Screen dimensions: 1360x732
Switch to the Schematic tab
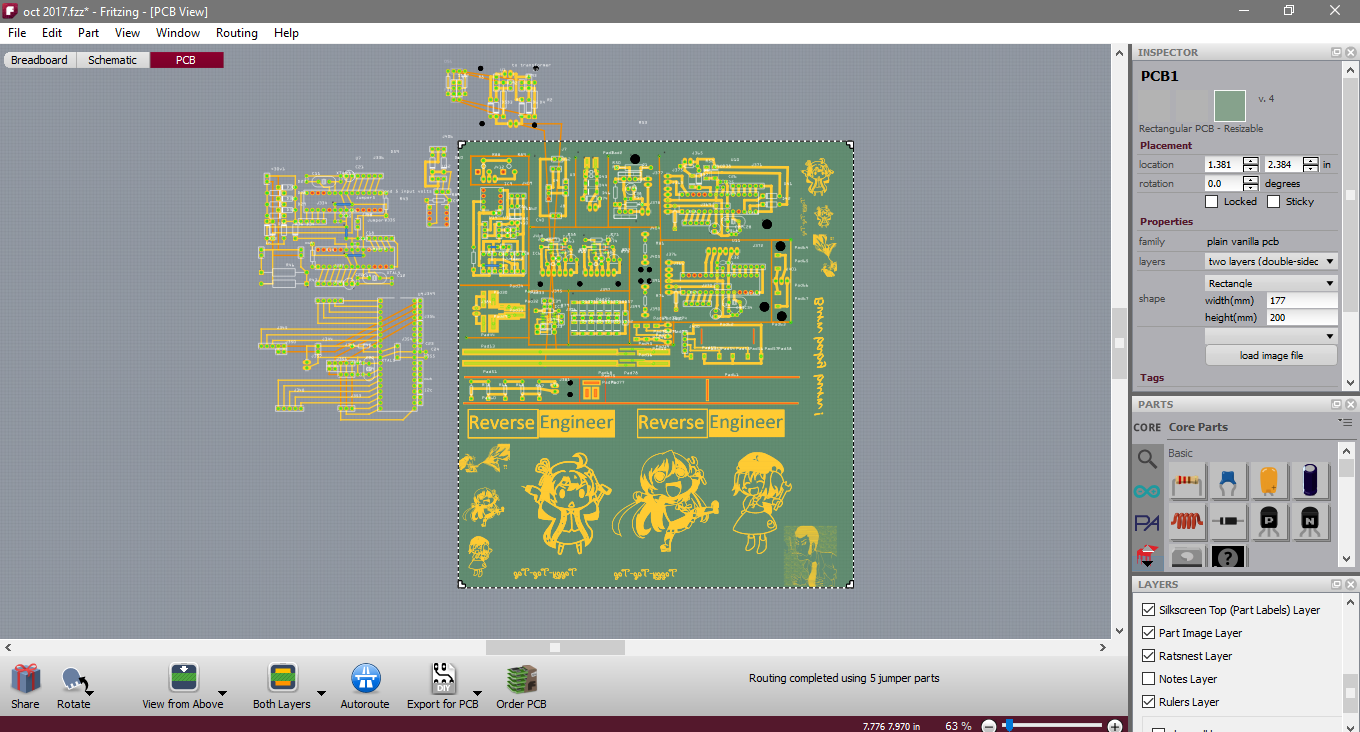click(x=113, y=60)
